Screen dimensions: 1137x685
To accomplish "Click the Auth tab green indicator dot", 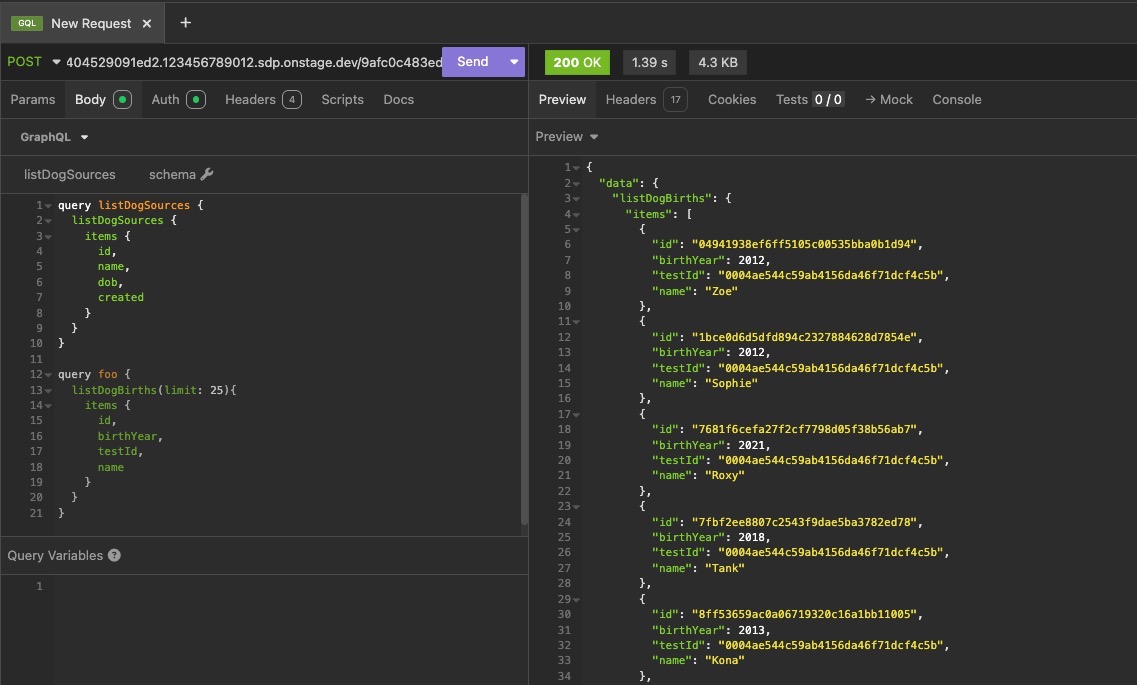I will pyautogui.click(x=196, y=99).
